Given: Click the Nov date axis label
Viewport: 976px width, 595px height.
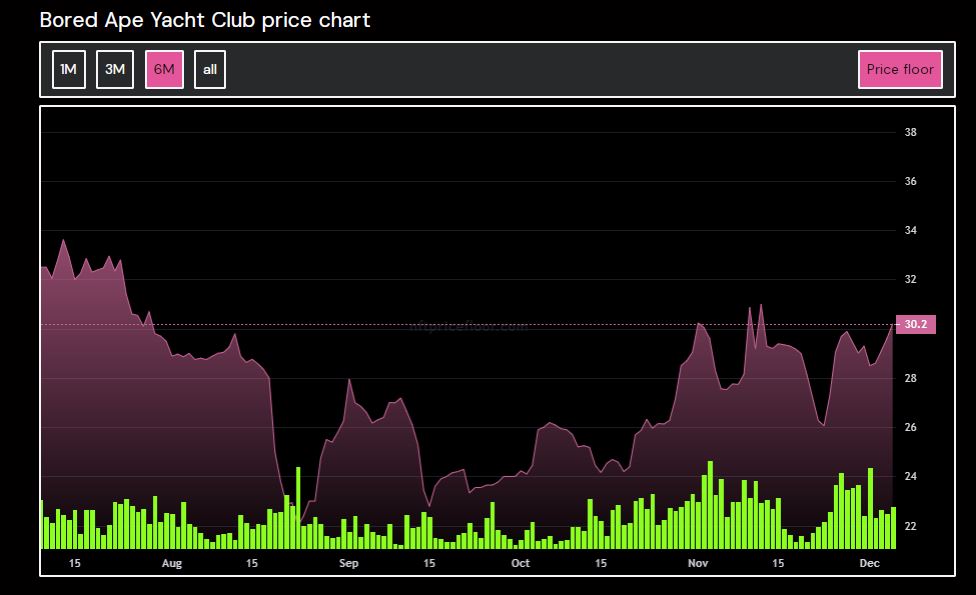Looking at the screenshot, I should point(698,564).
